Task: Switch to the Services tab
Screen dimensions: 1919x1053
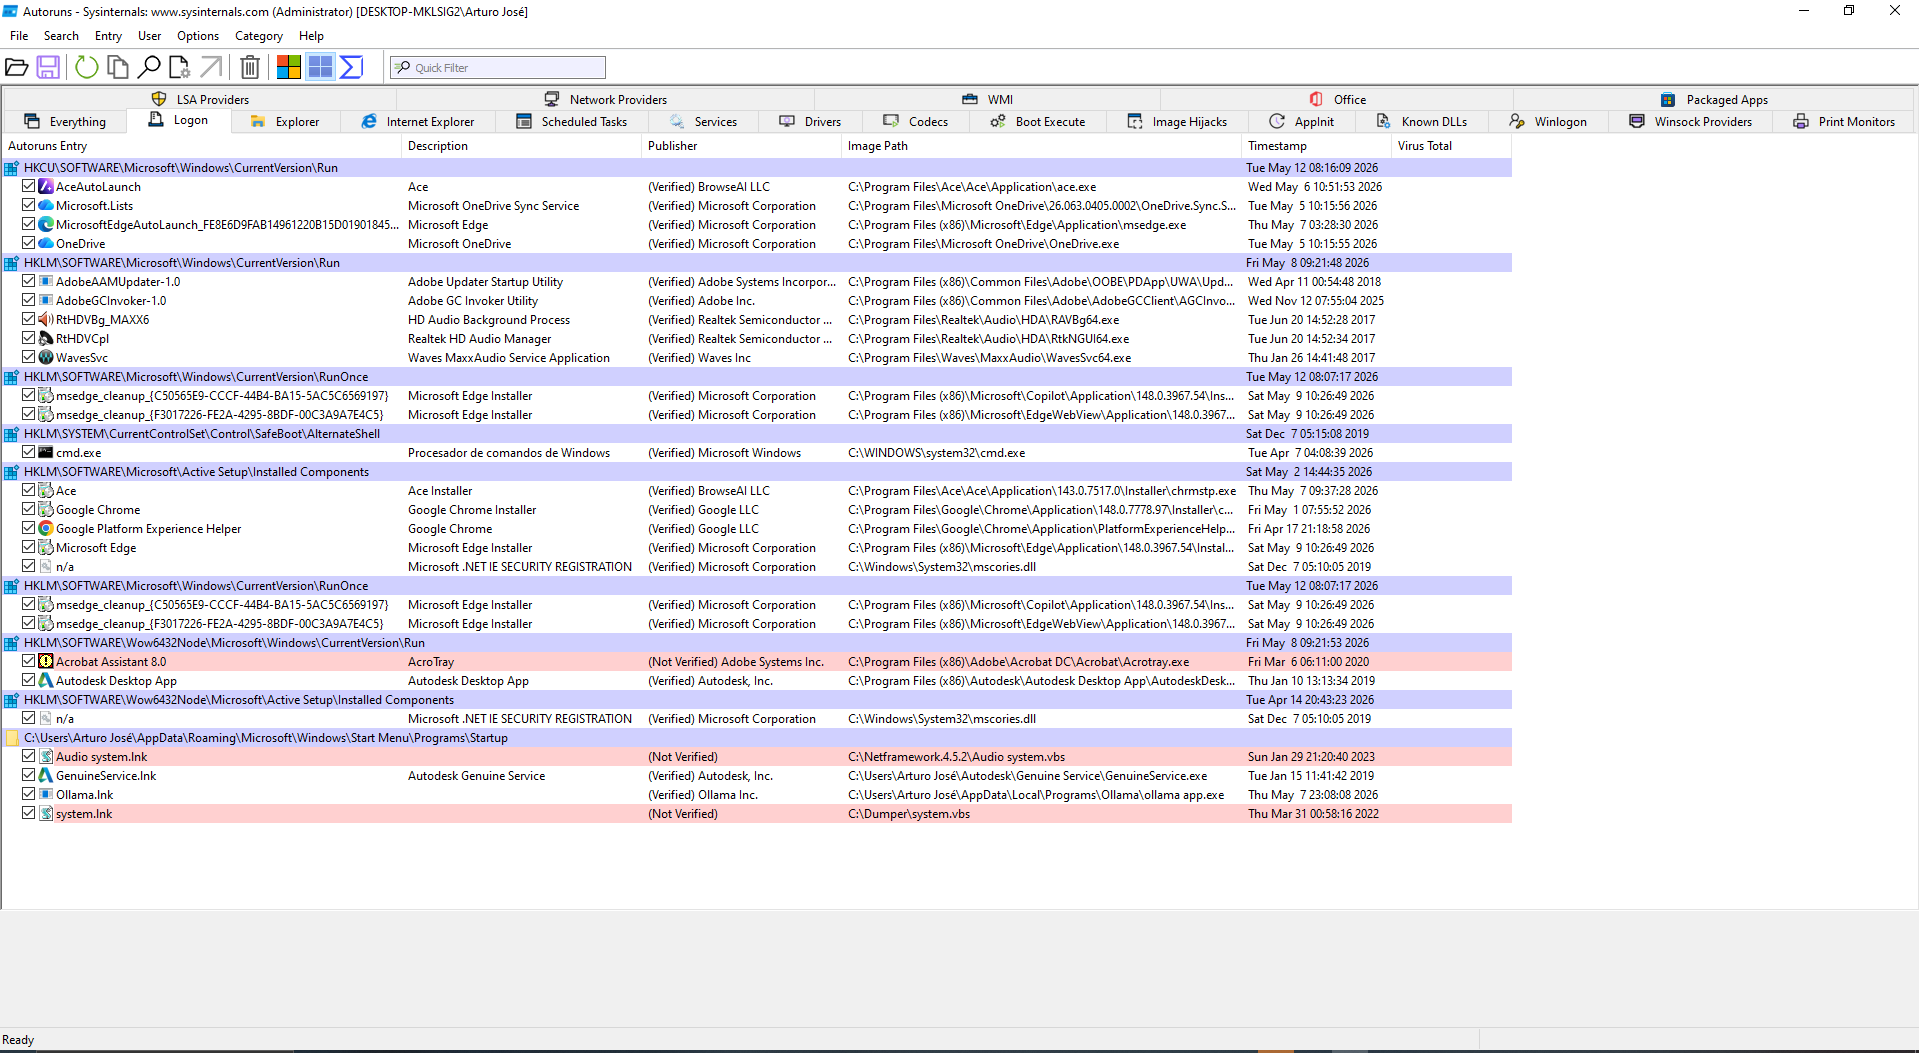Action: tap(704, 121)
